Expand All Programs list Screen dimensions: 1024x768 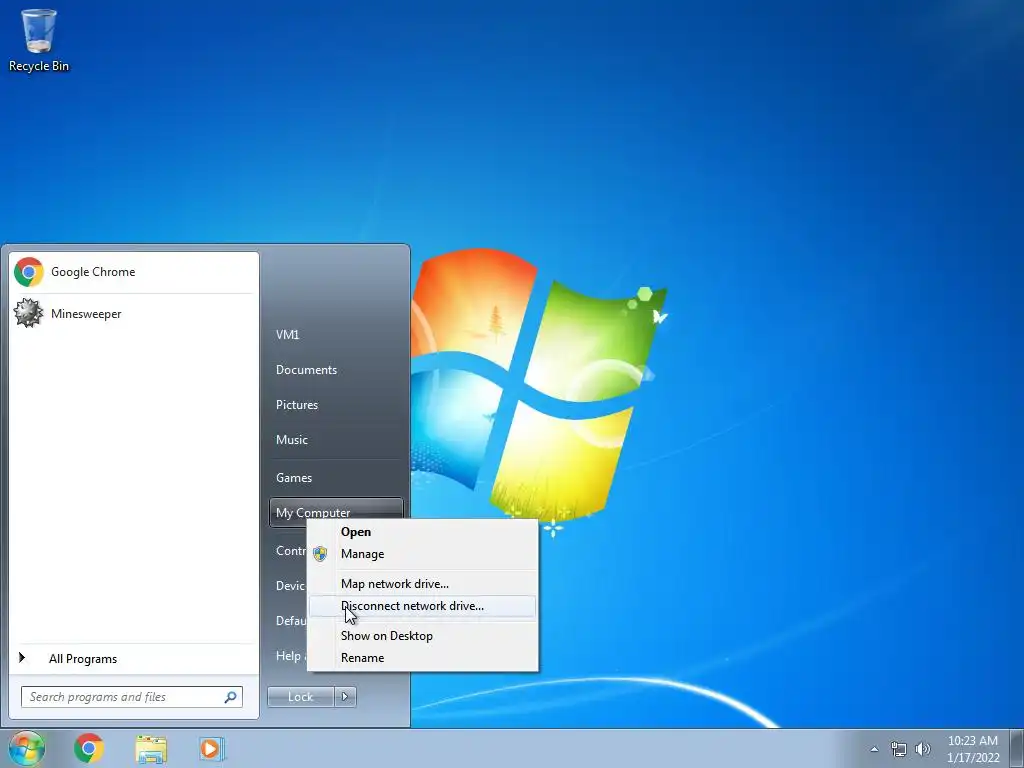(x=133, y=658)
